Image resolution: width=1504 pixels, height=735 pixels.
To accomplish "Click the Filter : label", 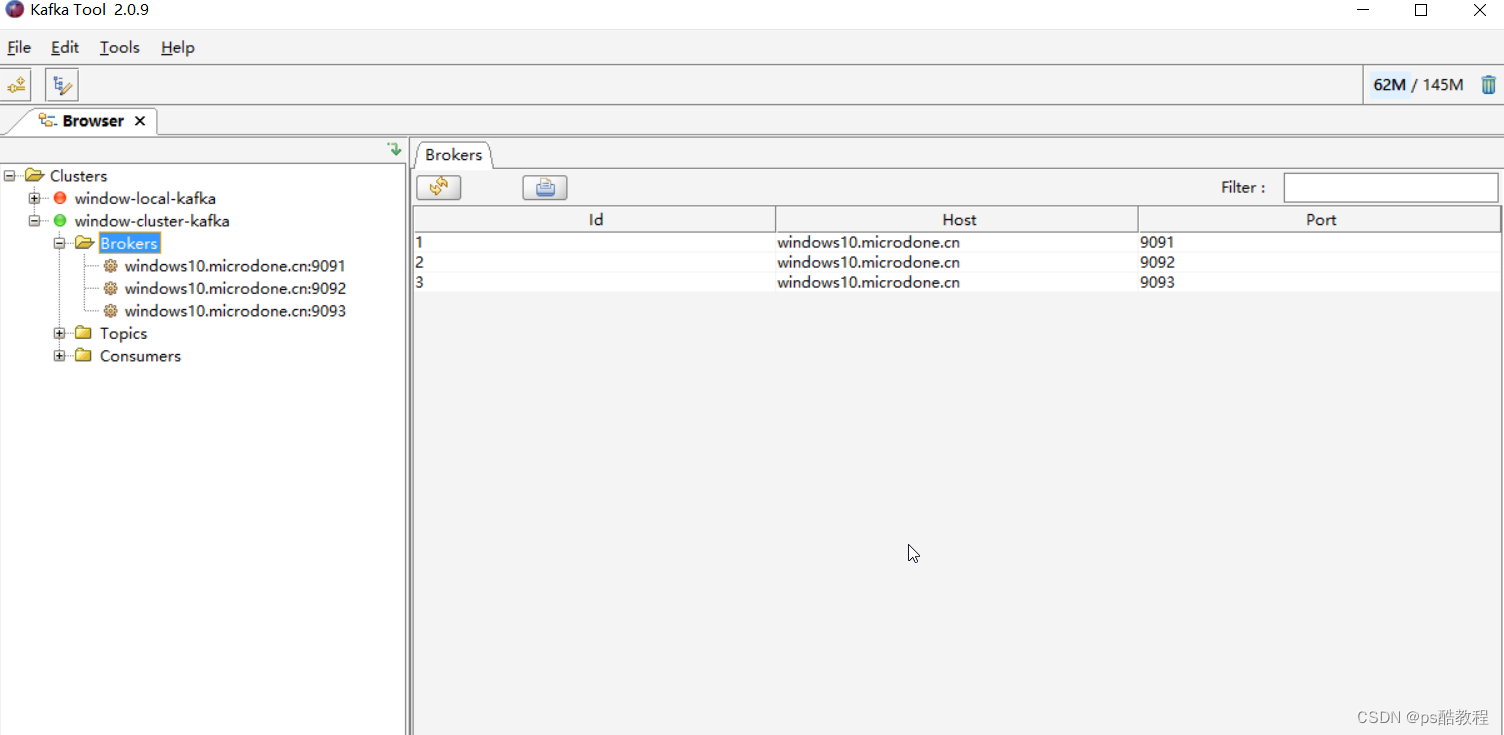I will point(1243,187).
